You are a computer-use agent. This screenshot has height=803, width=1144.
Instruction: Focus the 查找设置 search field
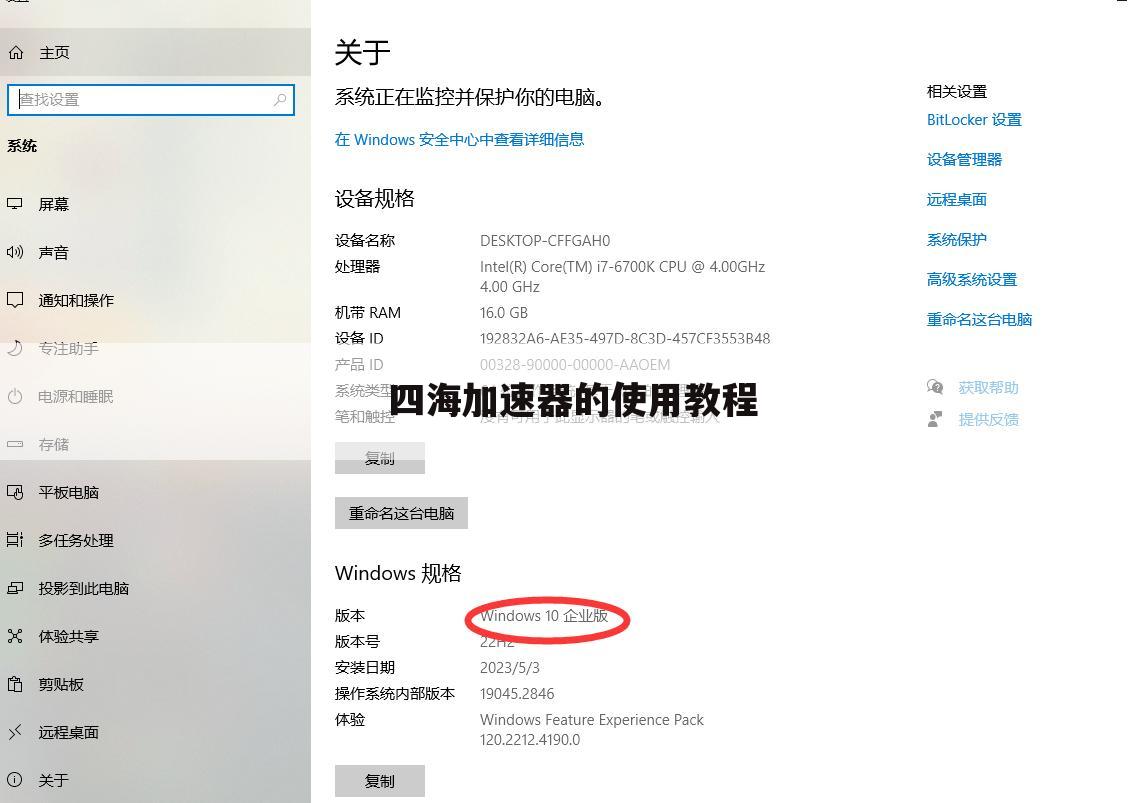[x=151, y=99]
